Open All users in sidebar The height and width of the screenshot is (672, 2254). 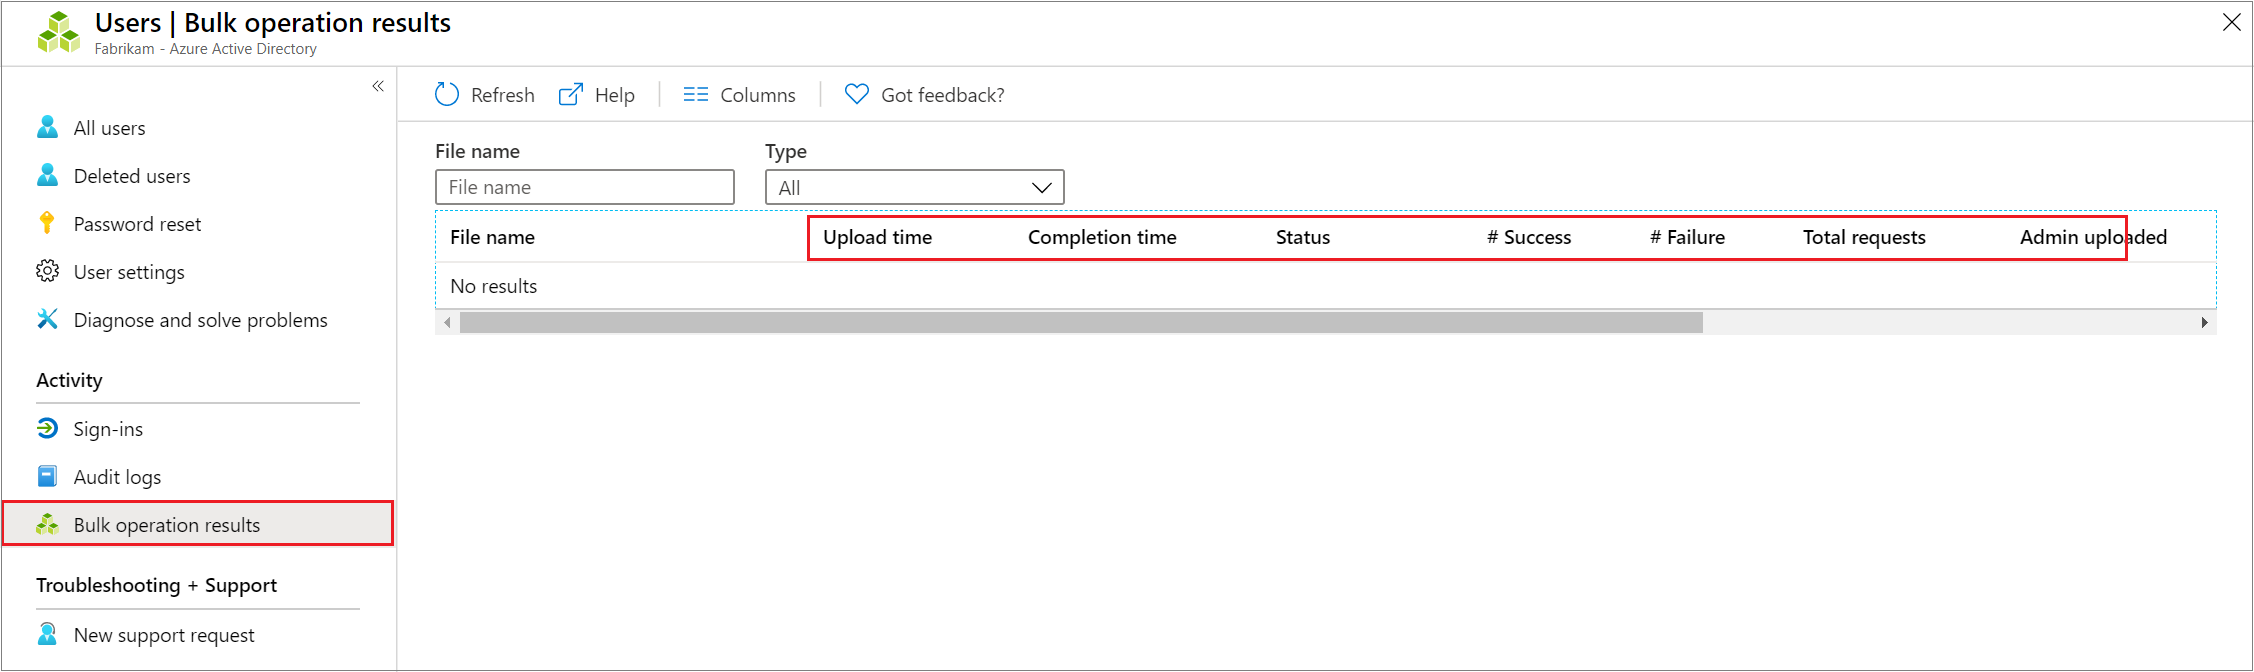pyautogui.click(x=109, y=128)
